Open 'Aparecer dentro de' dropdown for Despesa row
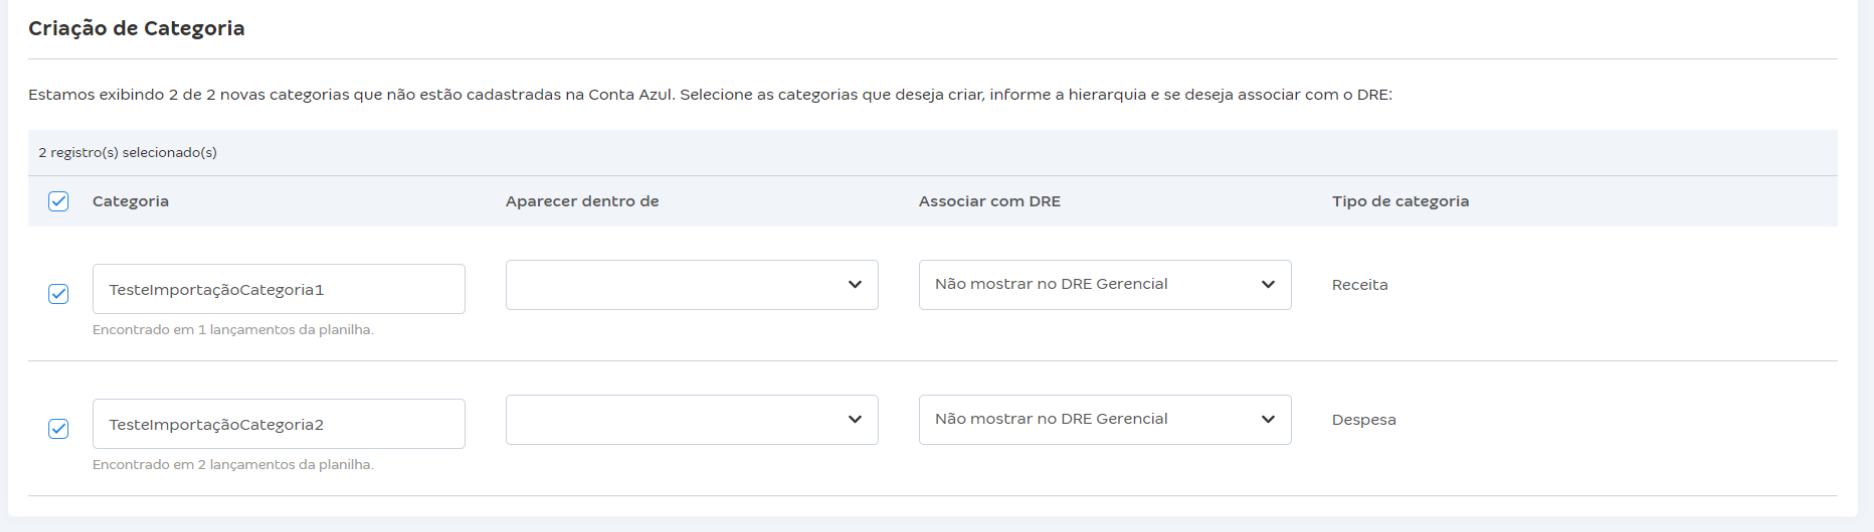The image size is (1874, 532). [x=692, y=420]
